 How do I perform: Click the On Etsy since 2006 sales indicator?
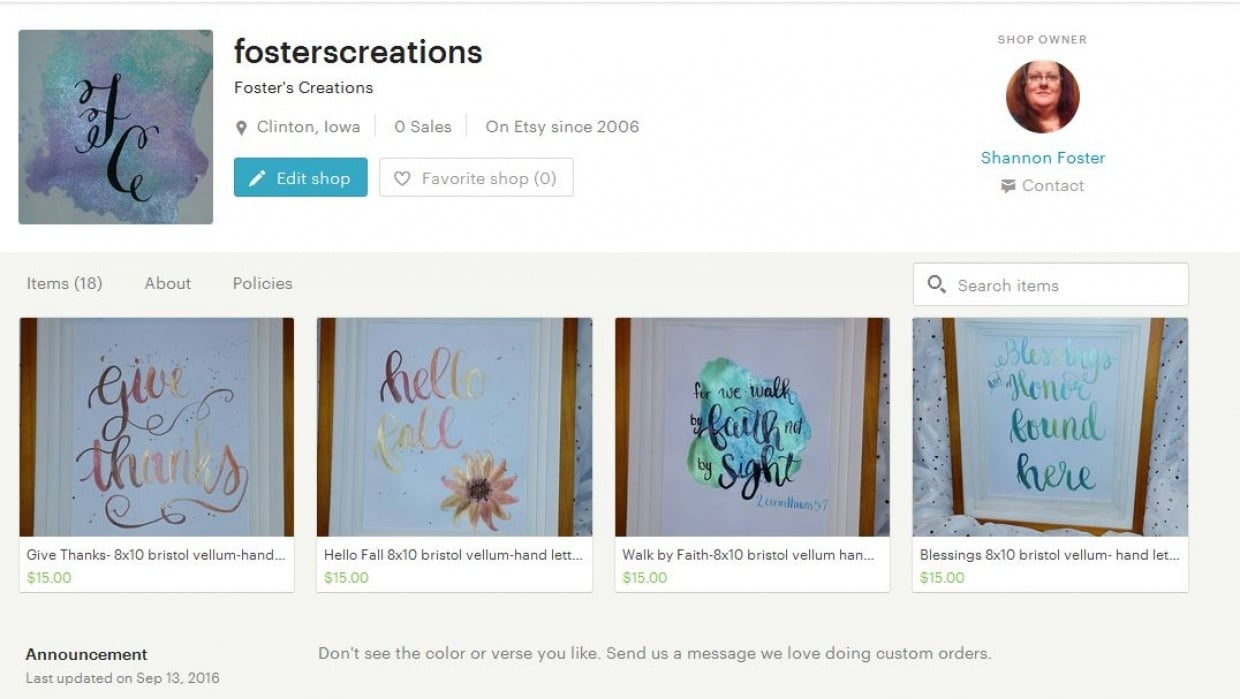(562, 127)
